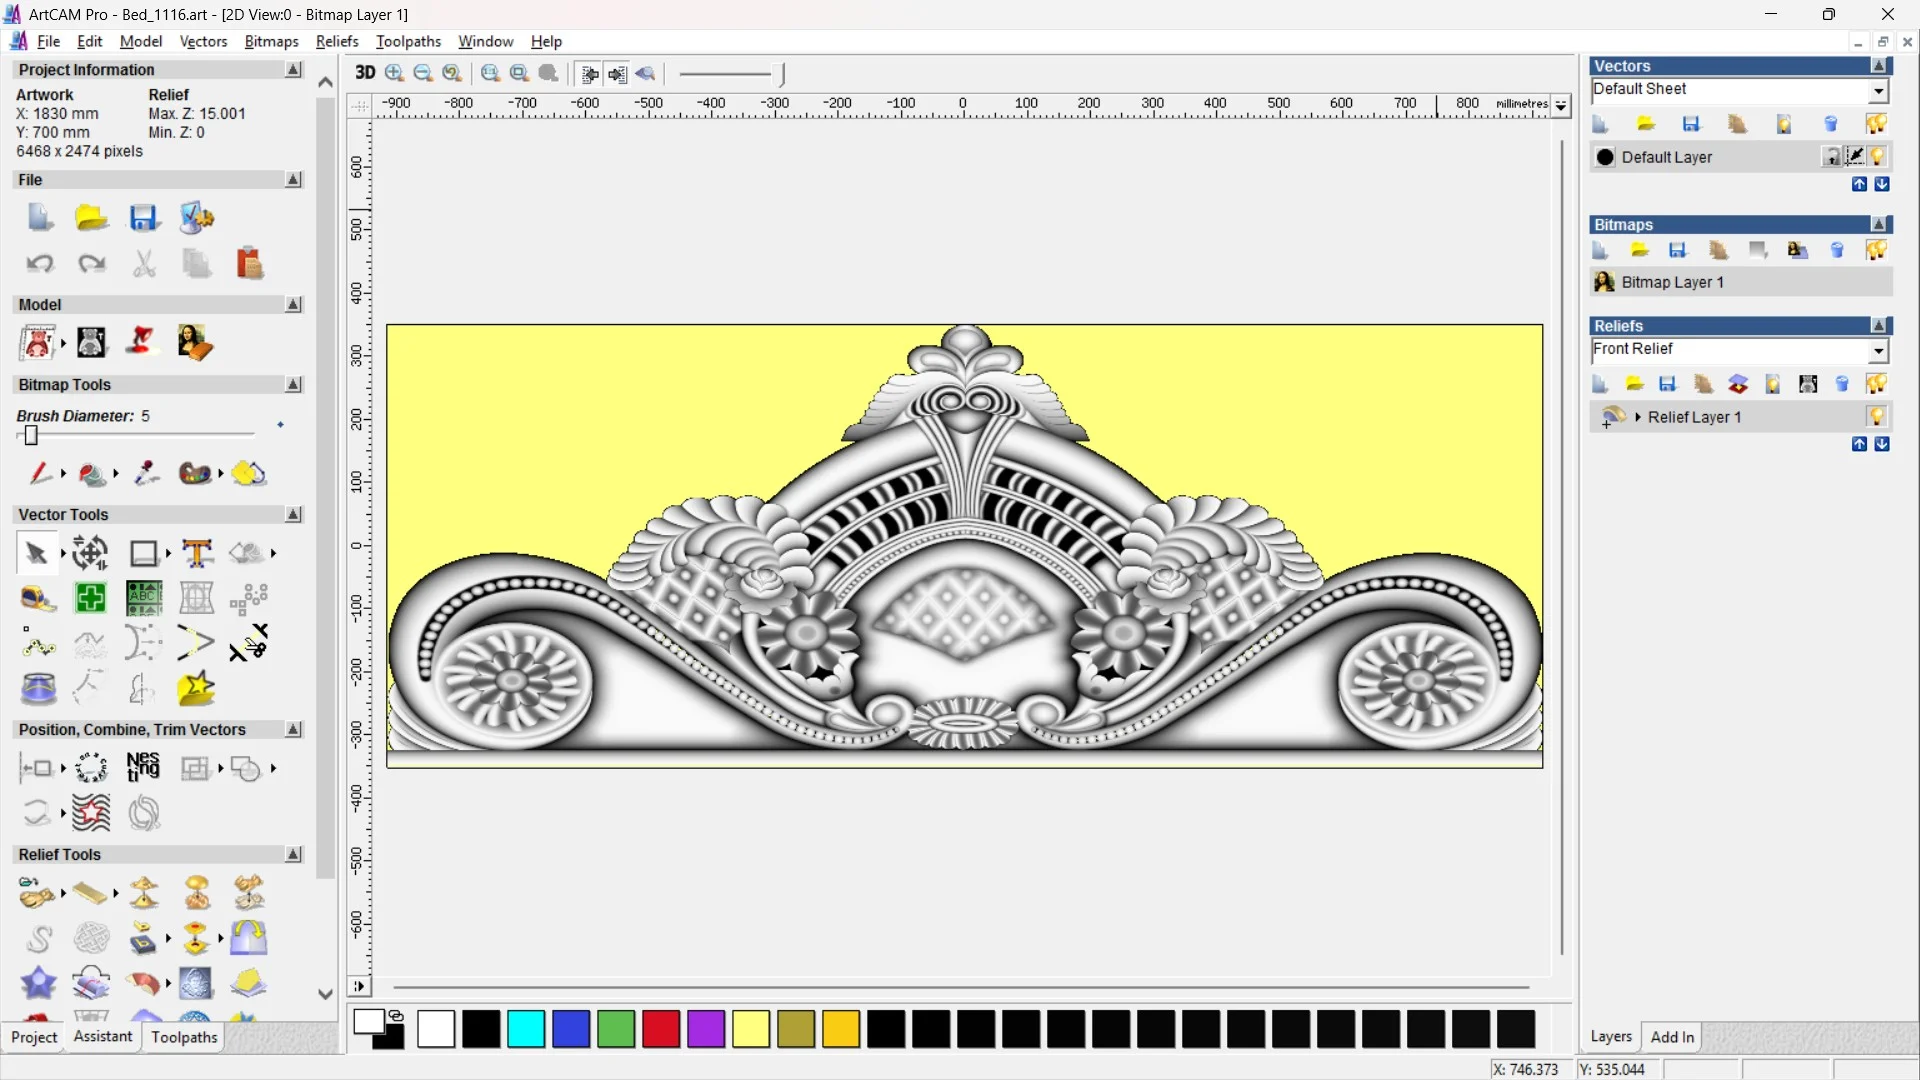This screenshot has height=1080, width=1920.
Task: Click the Paste clipboard icon
Action: [249, 264]
